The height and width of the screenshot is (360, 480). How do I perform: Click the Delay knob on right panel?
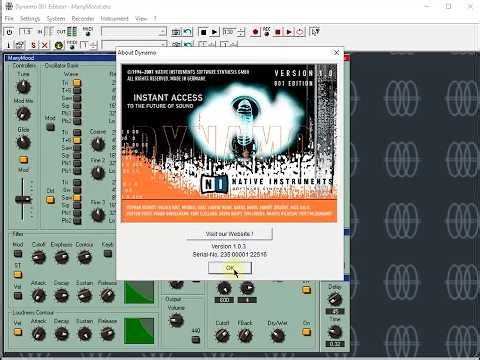335,299
